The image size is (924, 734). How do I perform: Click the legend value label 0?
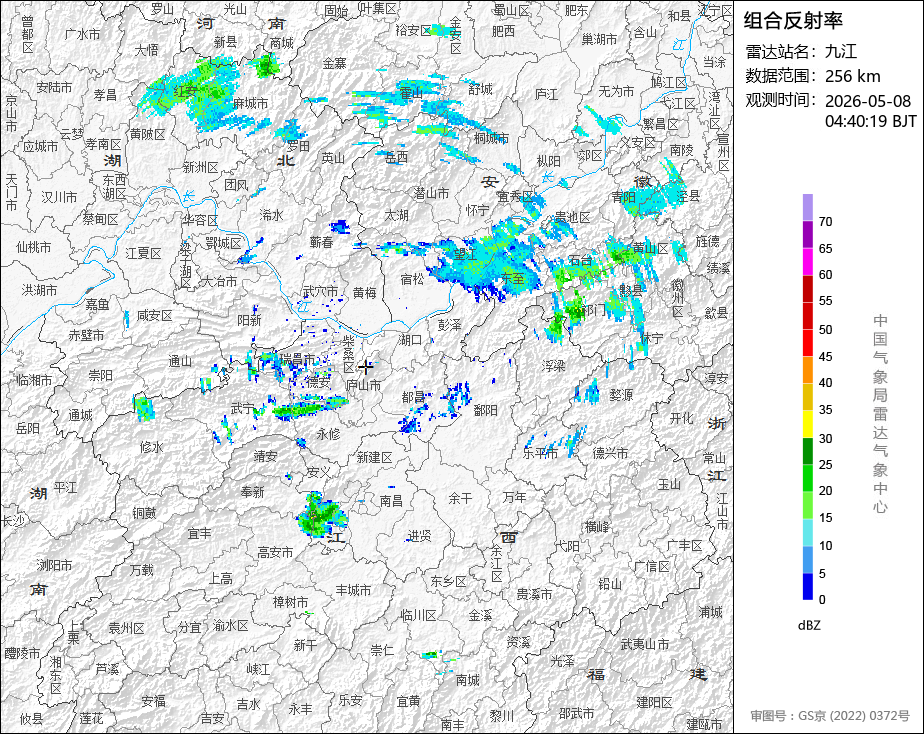pos(822,600)
